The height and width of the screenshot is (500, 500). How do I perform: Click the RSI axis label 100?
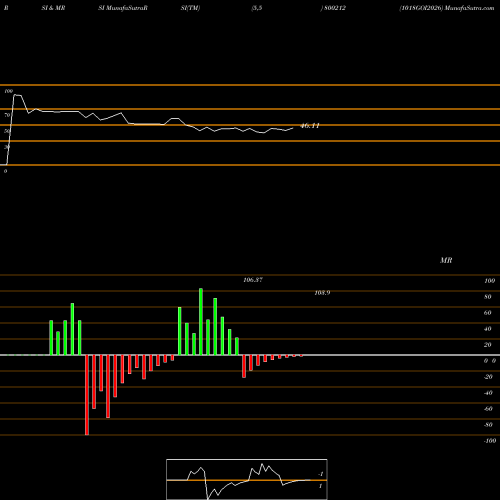click(8, 91)
